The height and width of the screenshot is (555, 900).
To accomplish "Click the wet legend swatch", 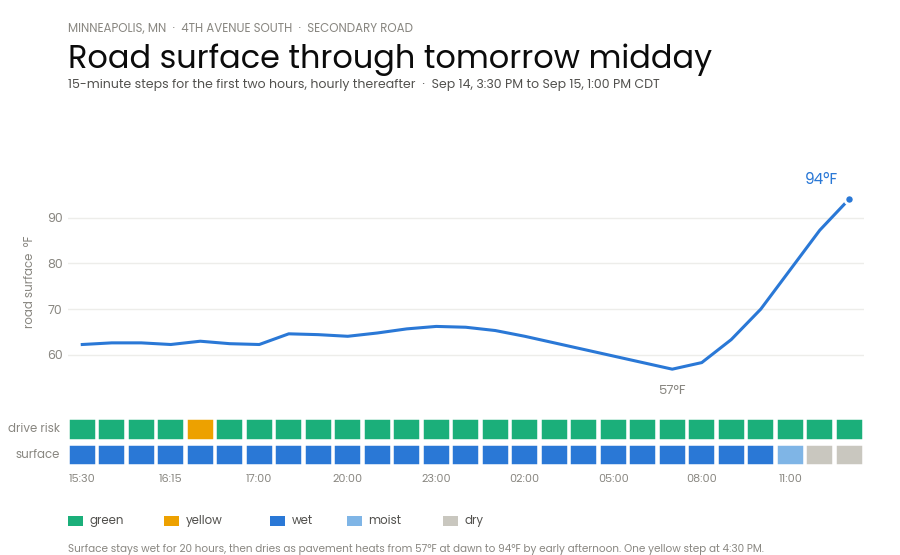I will click(x=277, y=521).
